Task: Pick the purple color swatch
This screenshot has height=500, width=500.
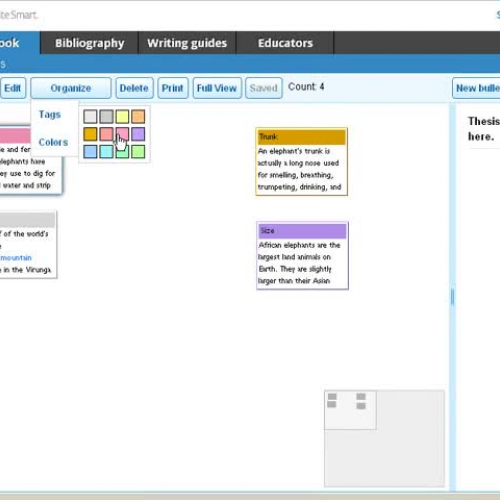Action: coord(138,134)
